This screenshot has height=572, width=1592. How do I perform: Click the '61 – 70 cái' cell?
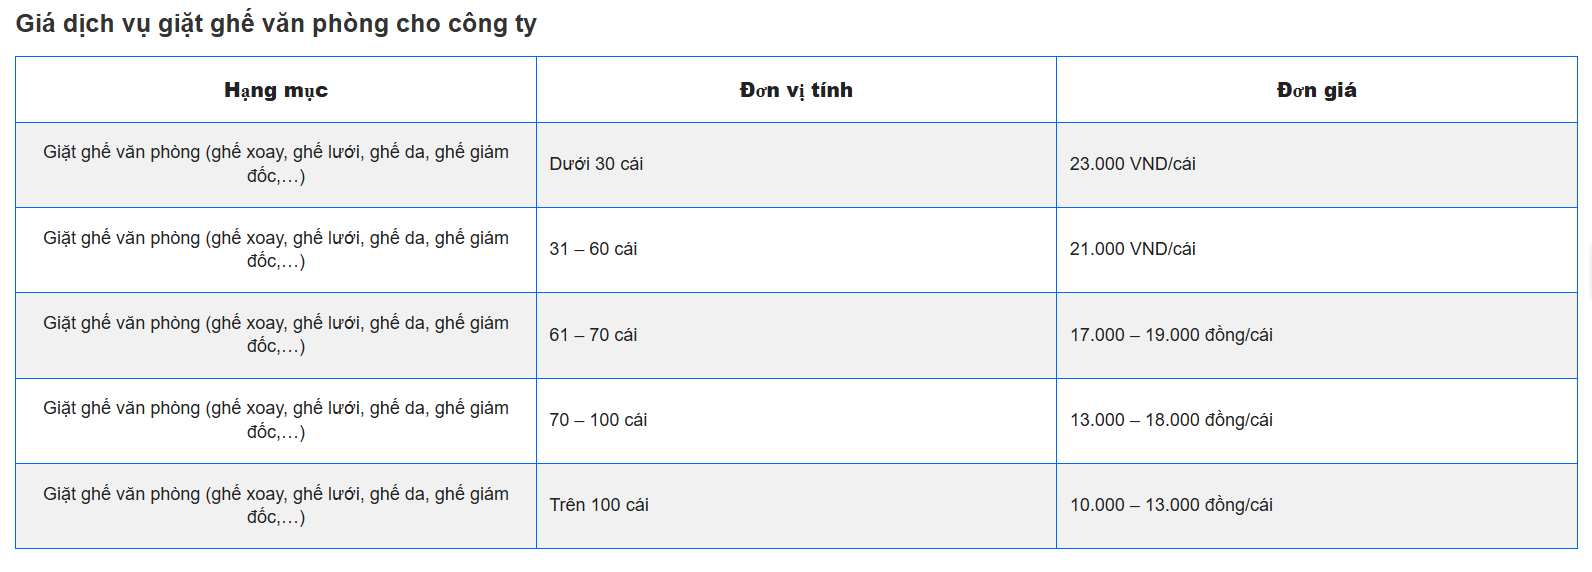pos(796,336)
